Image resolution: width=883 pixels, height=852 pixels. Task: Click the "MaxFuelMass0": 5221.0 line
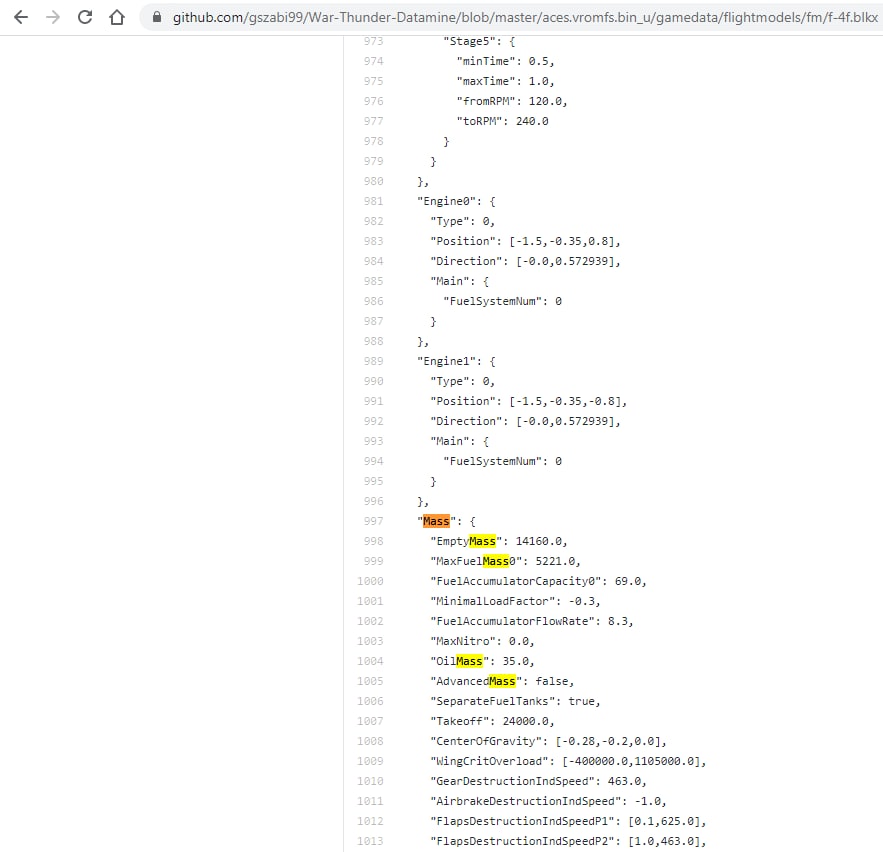(505, 561)
